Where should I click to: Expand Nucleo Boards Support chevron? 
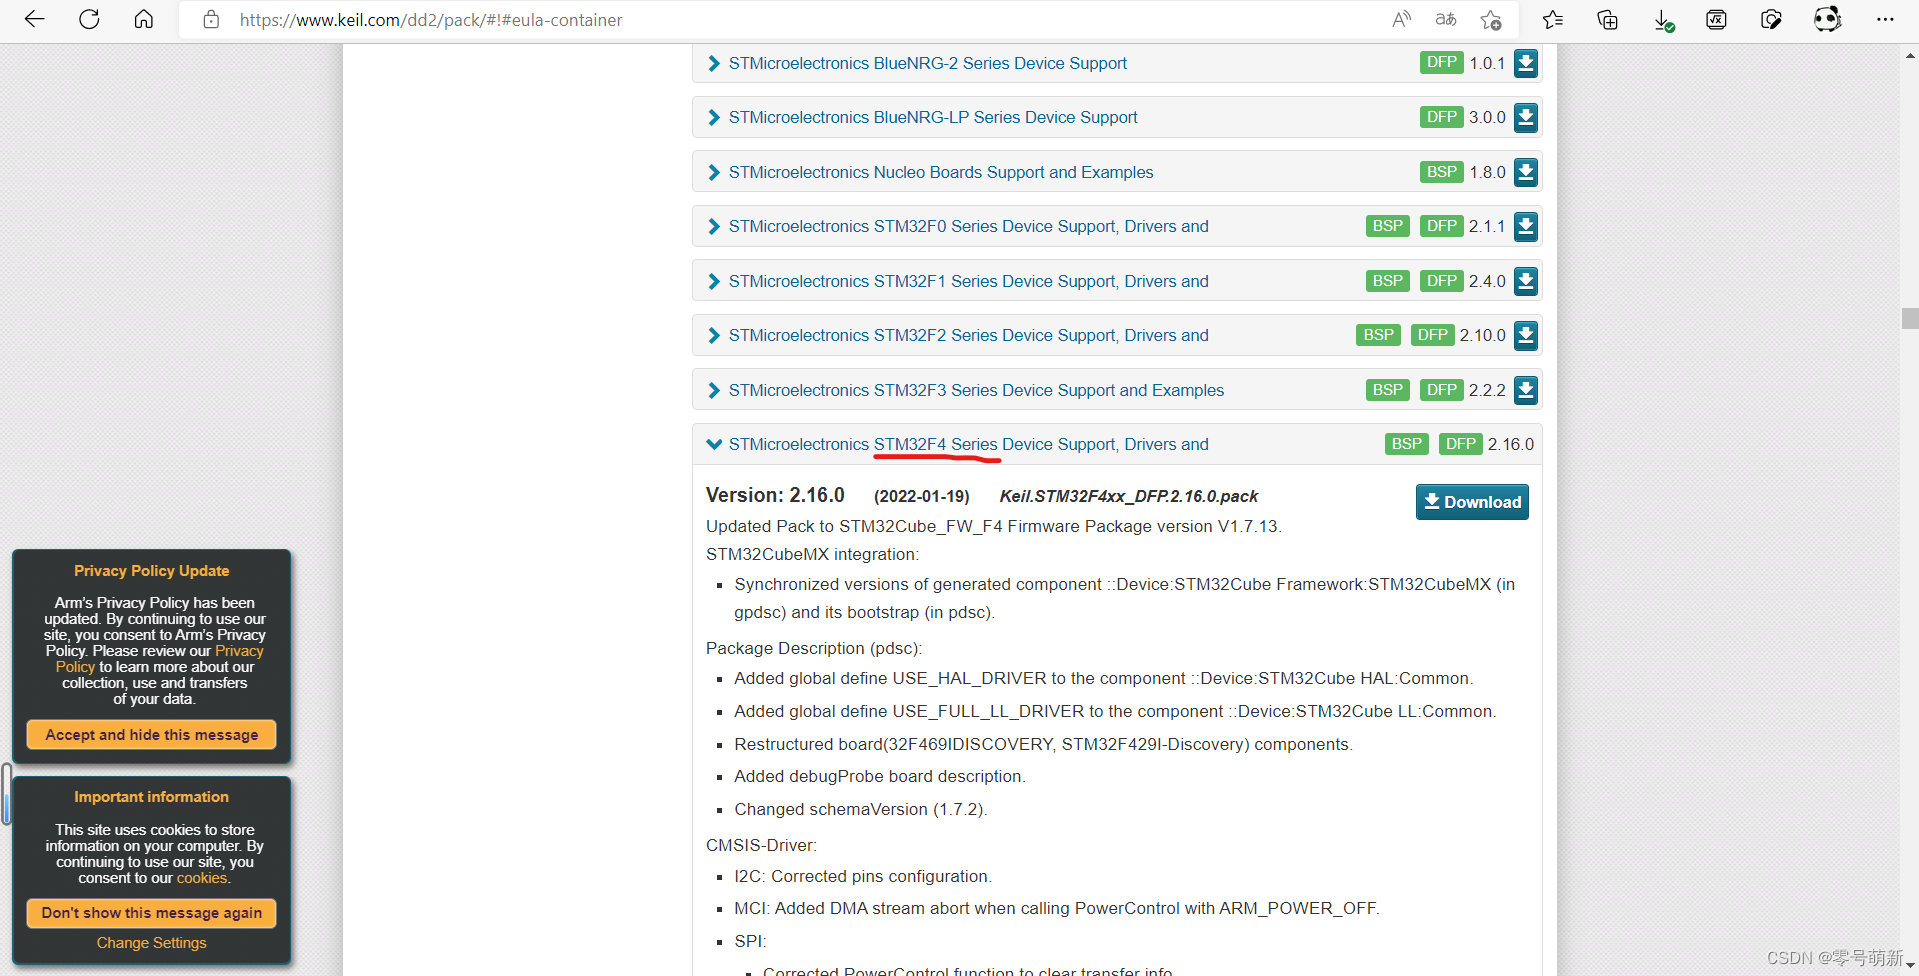coord(714,172)
